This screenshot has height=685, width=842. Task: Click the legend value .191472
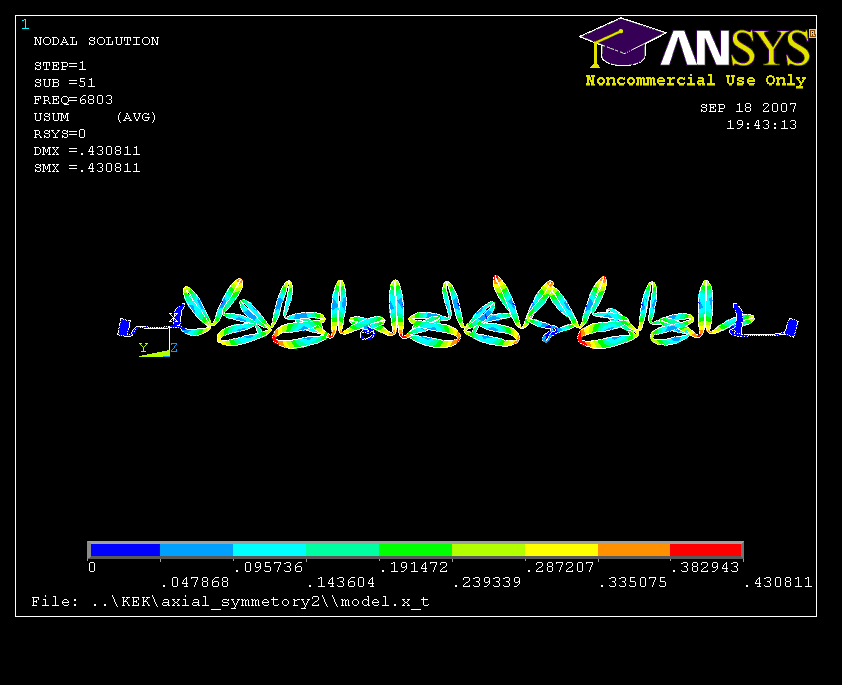[414, 567]
